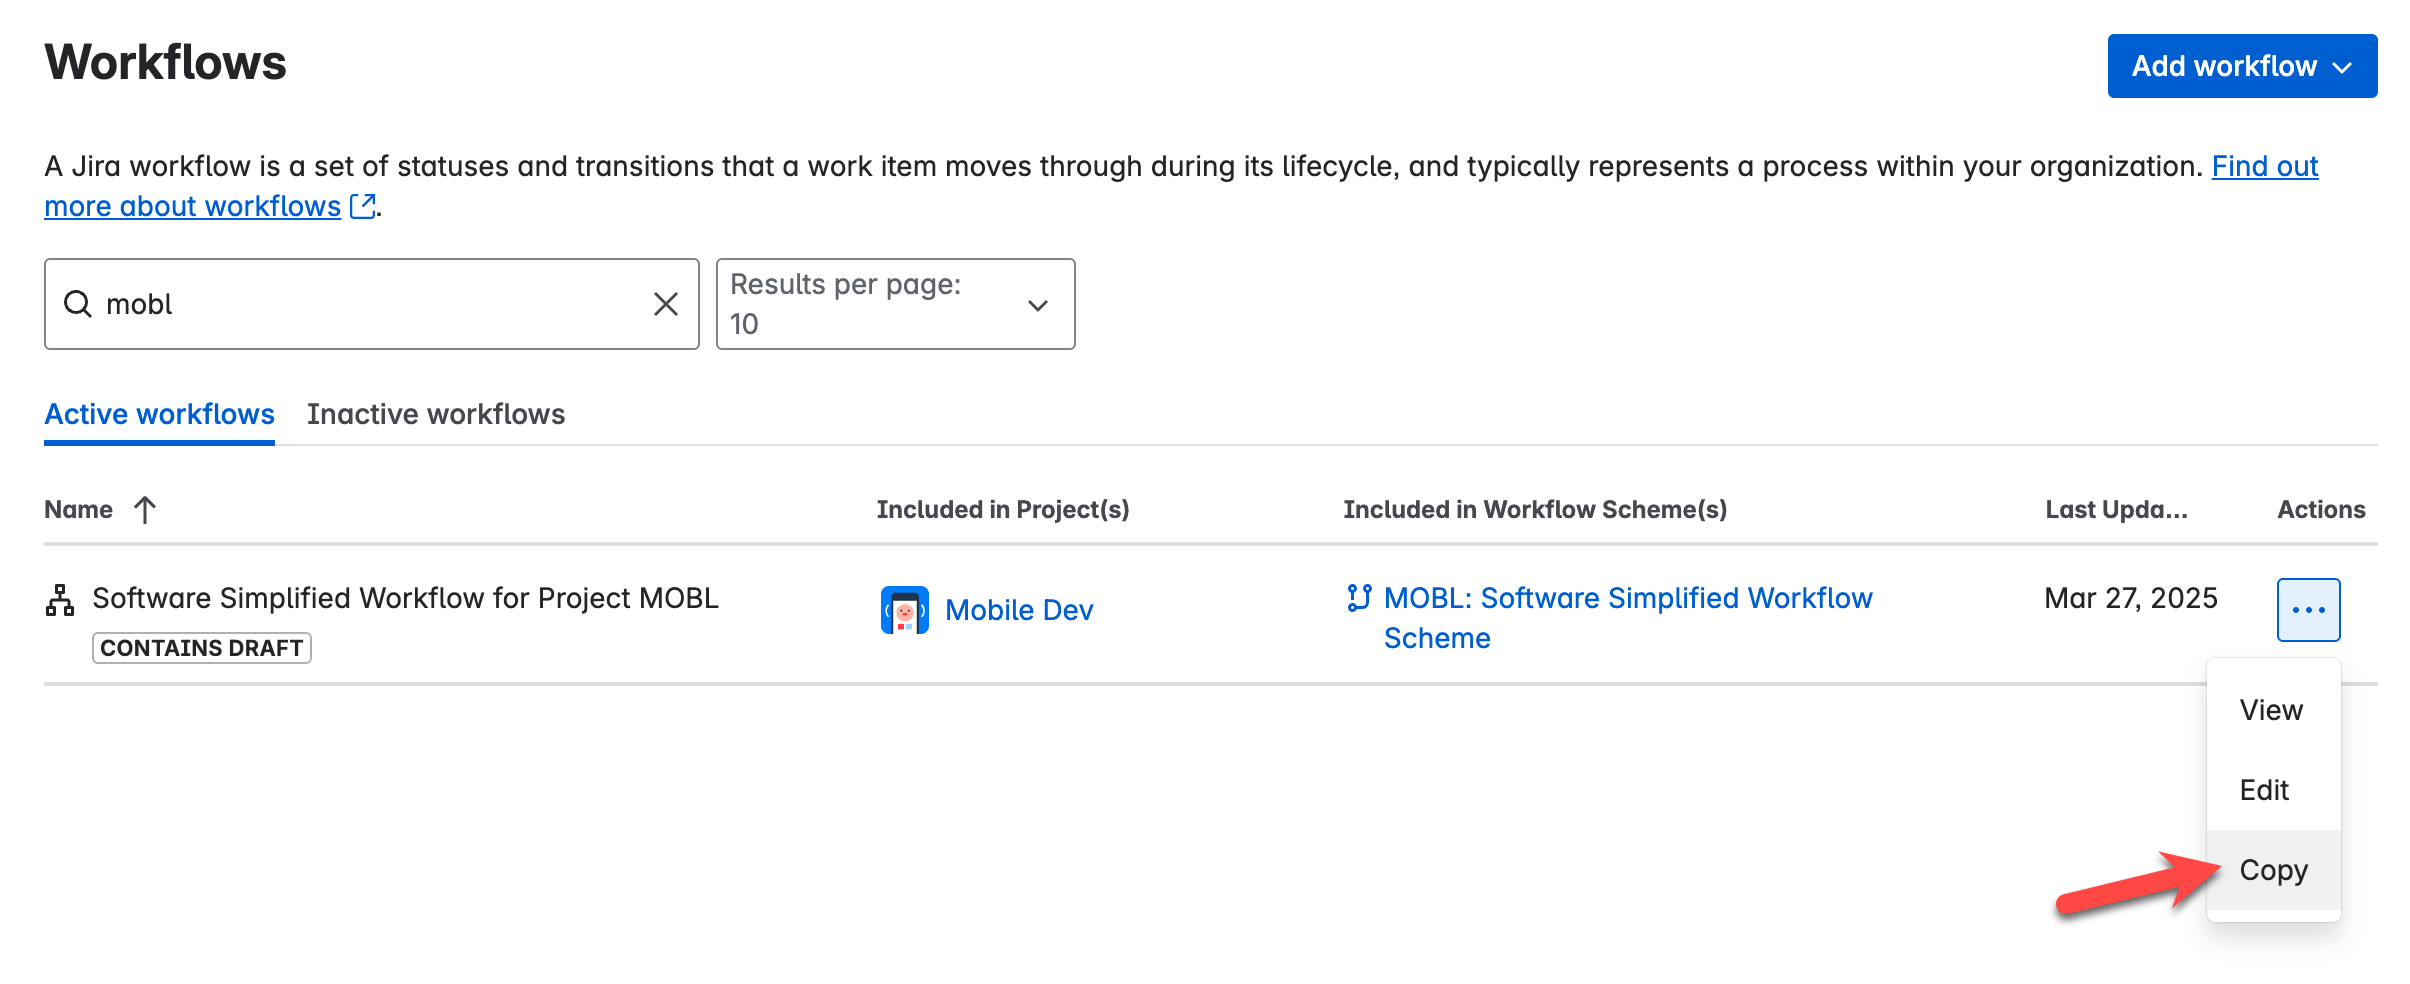Select the Active workflows tab
Screen dimensions: 2410x984
[x=158, y=414]
